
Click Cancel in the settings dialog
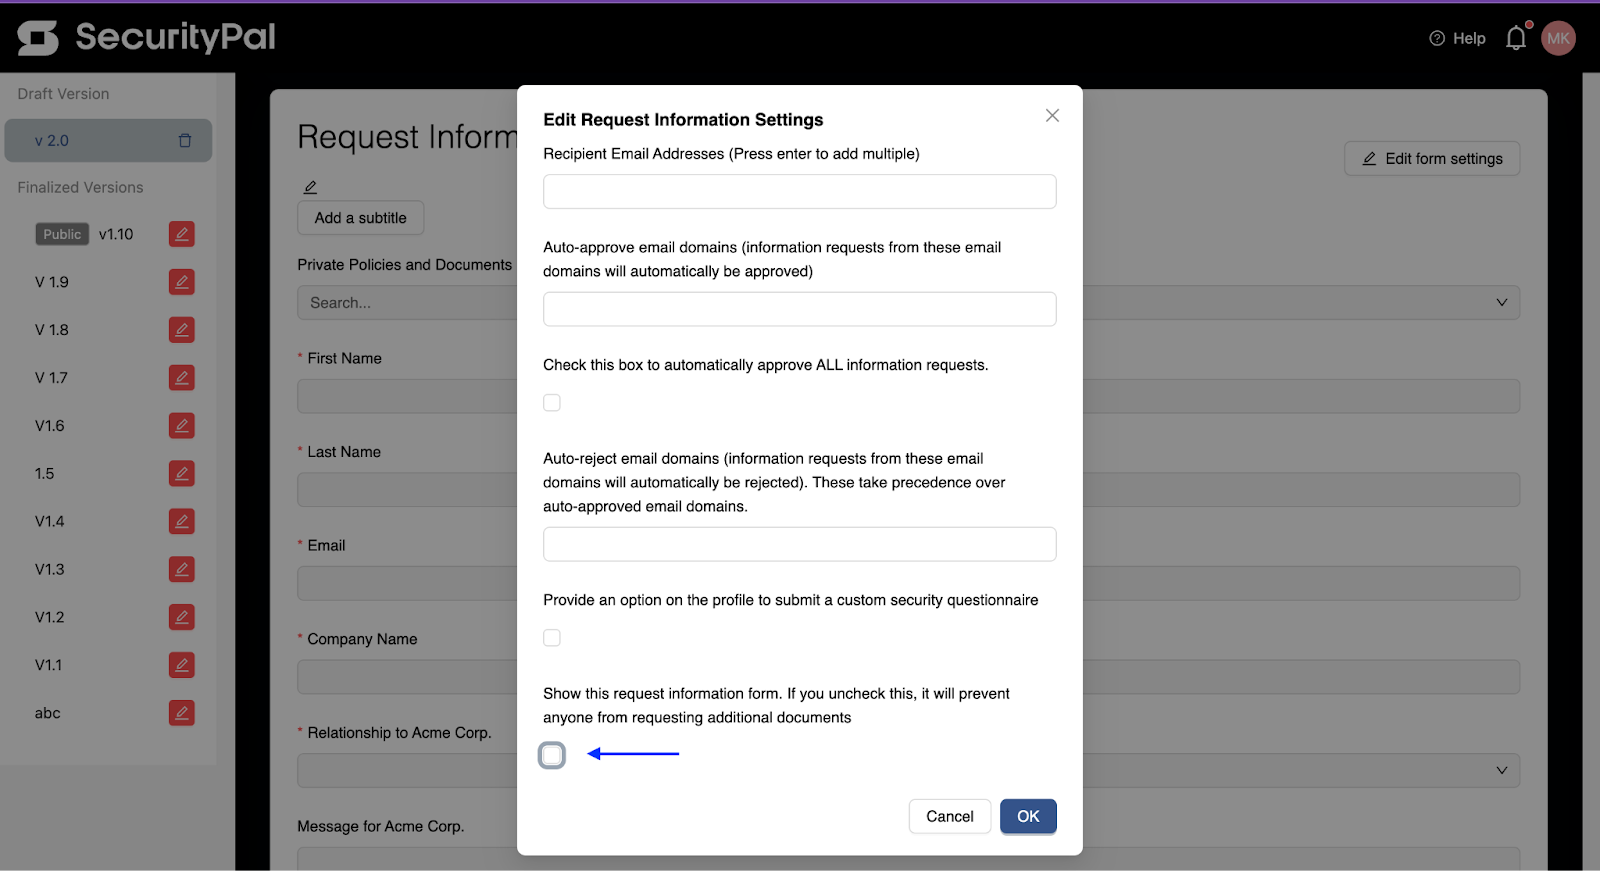[949, 817]
